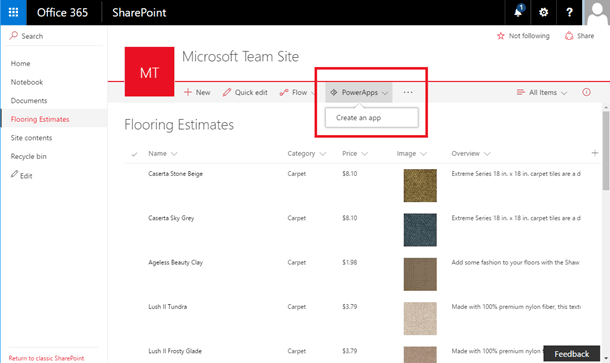Click the Not following star icon
610x363 pixels.
coord(501,36)
